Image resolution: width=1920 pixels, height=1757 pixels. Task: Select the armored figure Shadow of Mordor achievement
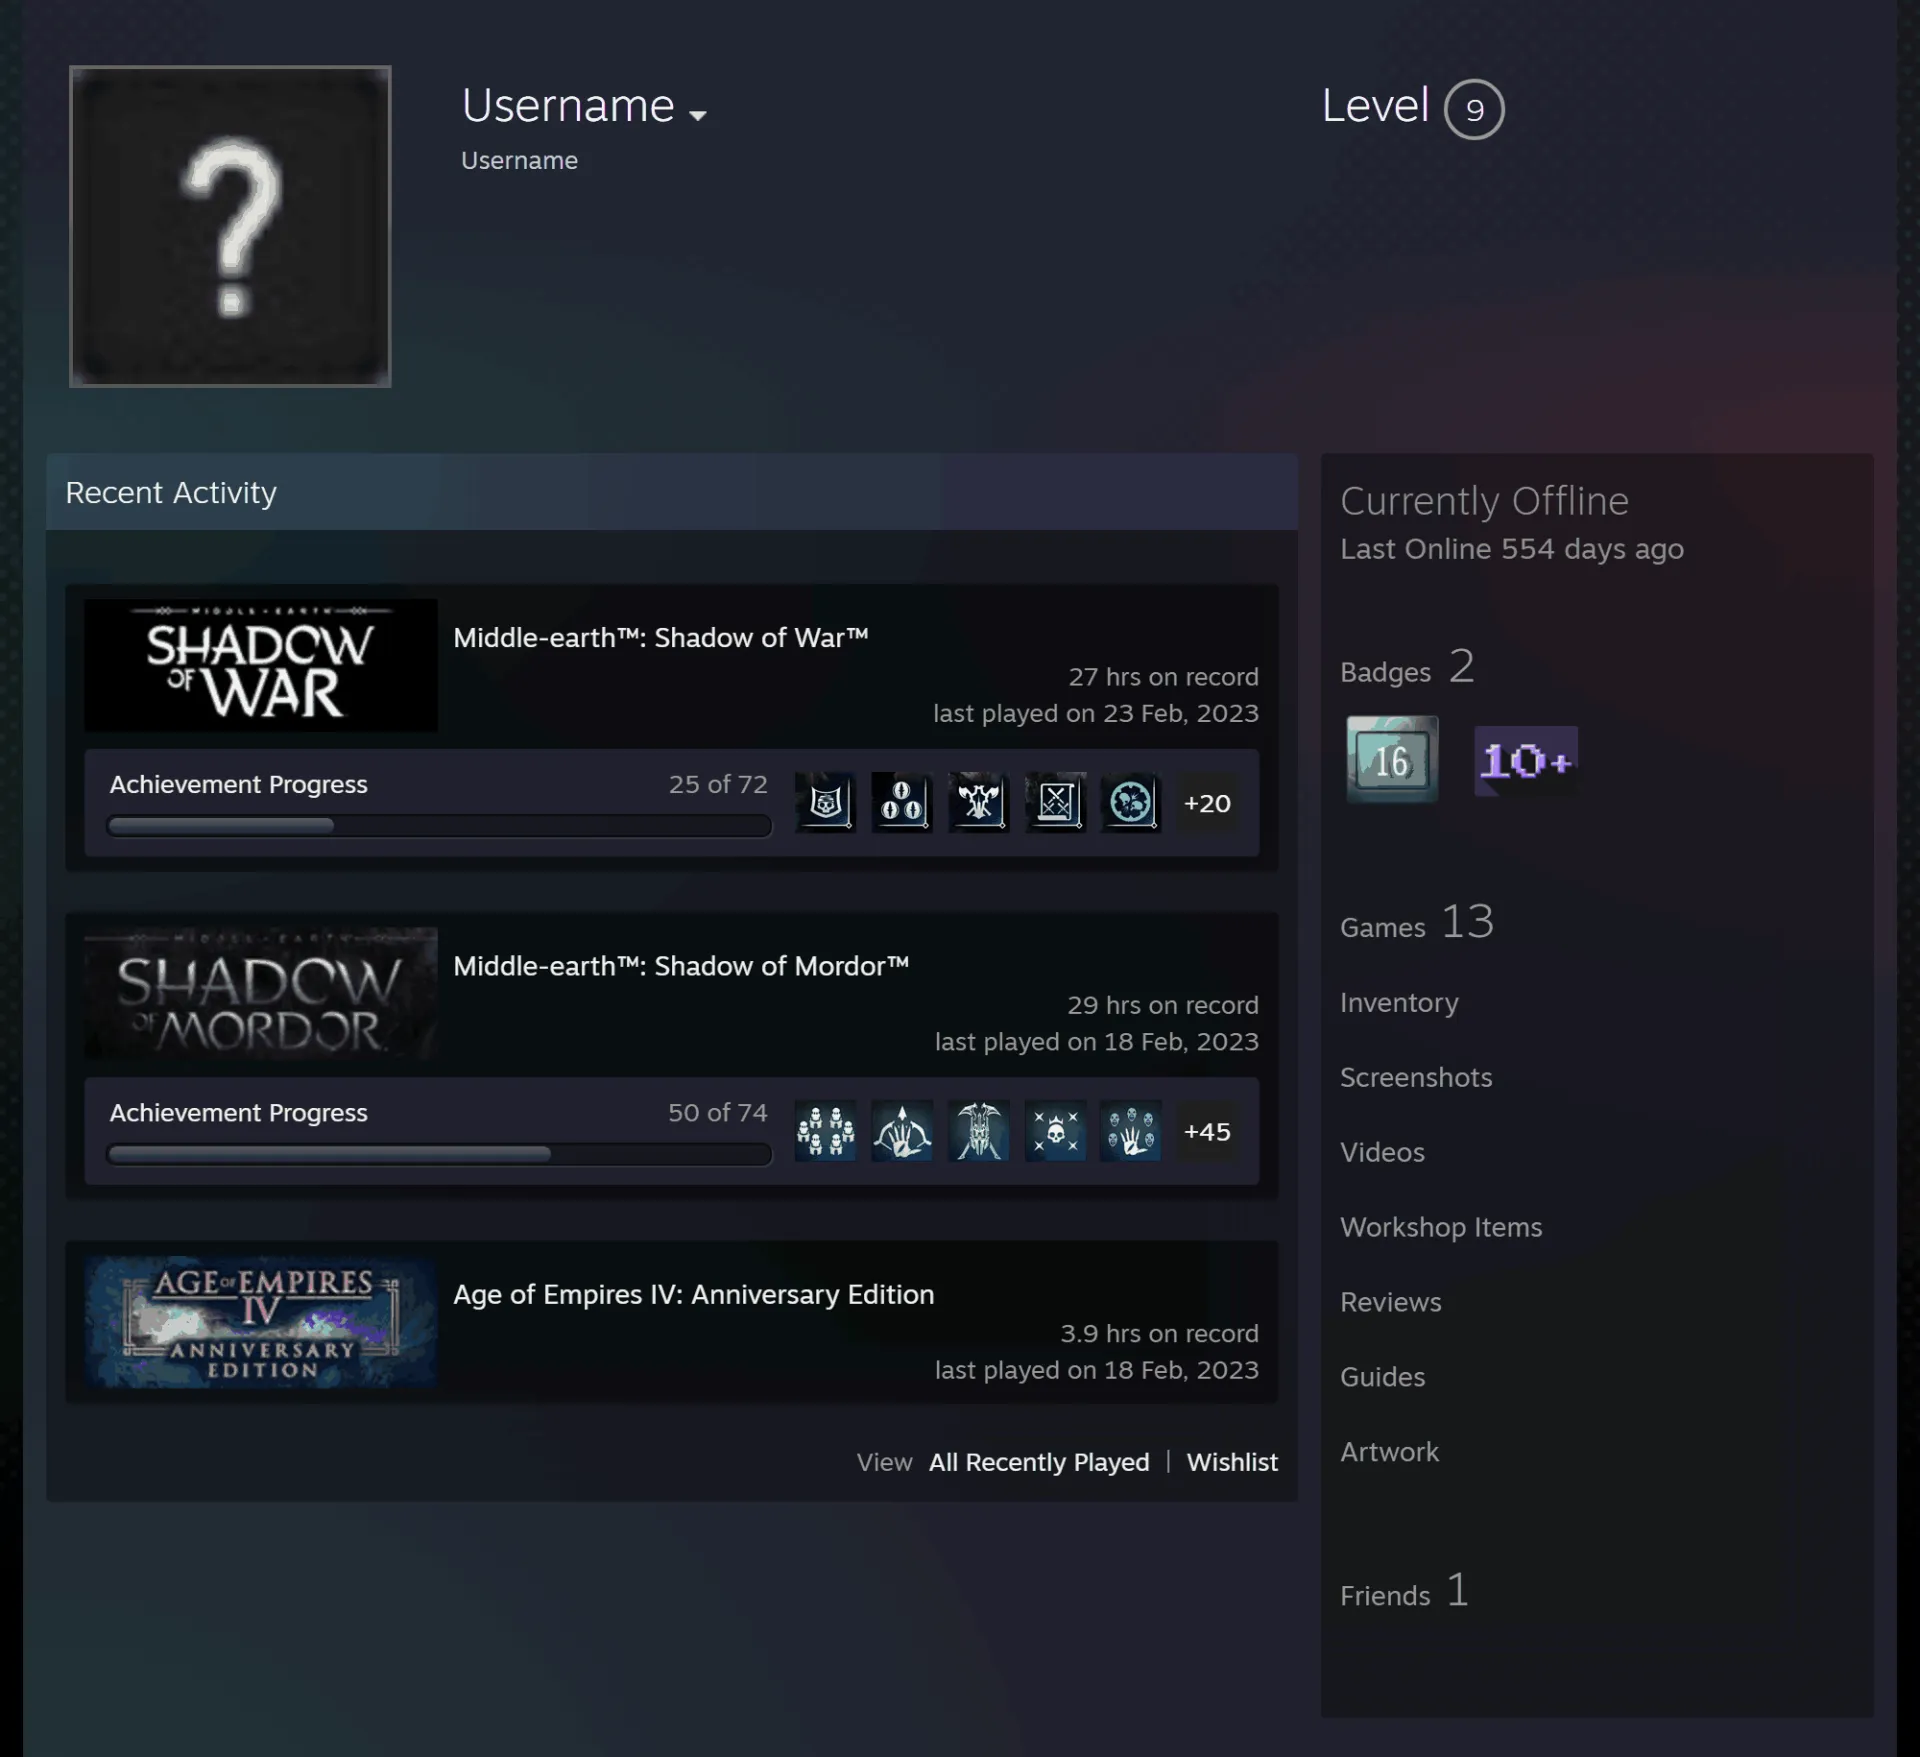(x=978, y=1131)
